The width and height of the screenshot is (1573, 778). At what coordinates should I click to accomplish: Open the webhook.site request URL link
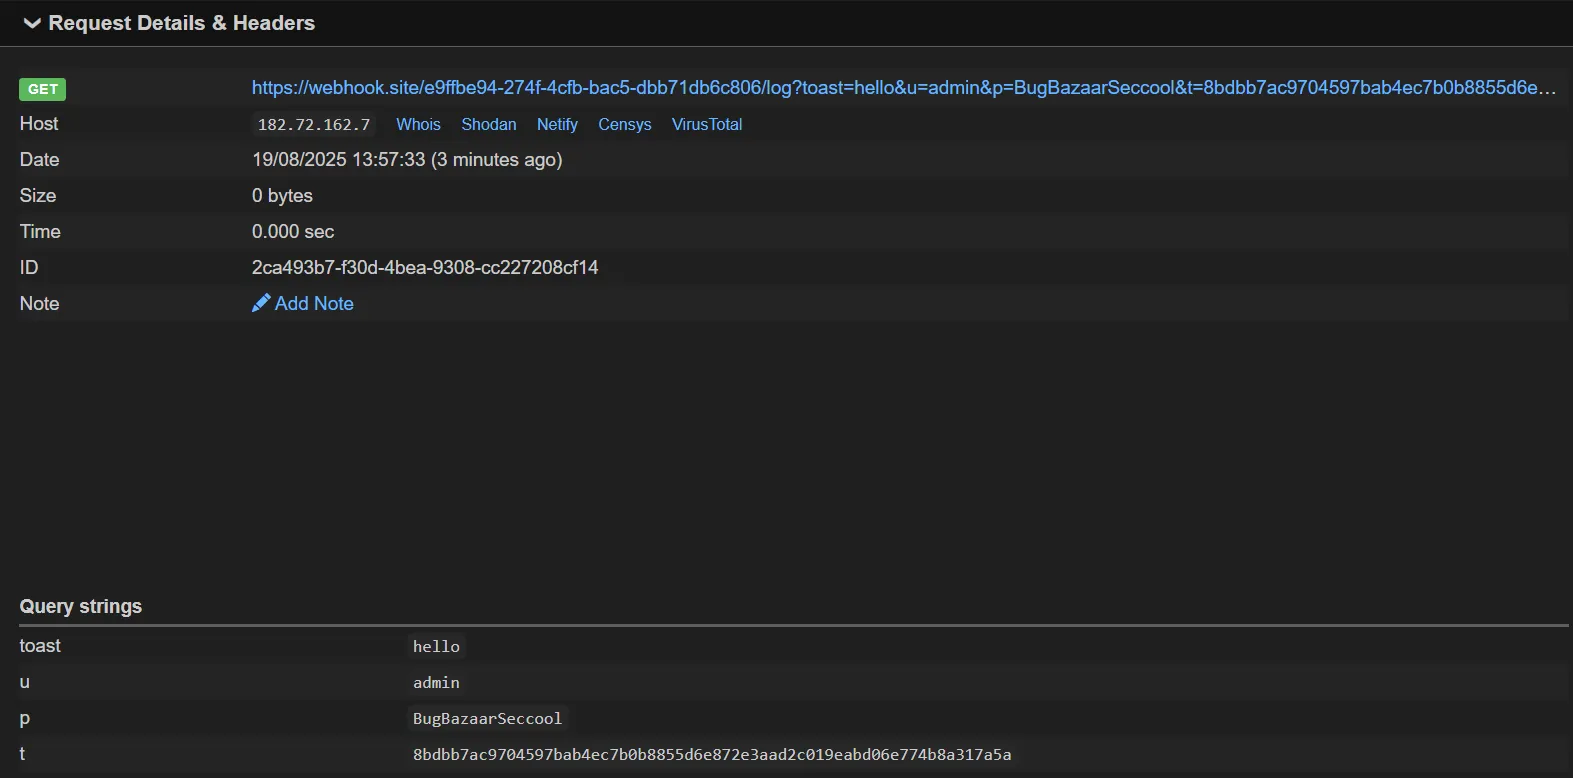[903, 88]
